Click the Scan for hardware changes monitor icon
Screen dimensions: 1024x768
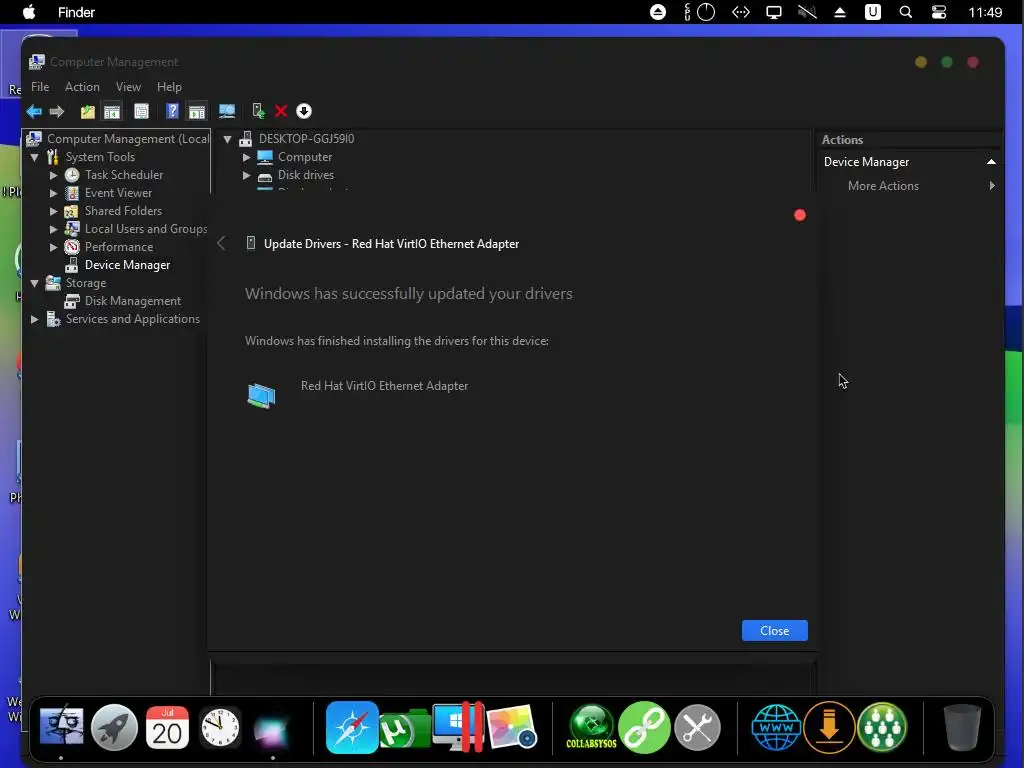point(227,112)
